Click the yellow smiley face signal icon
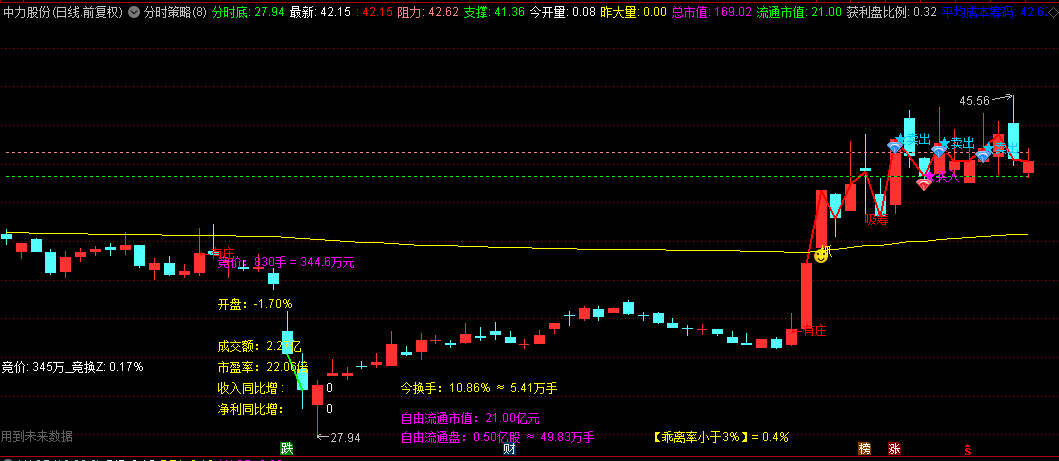Screen dimensions: 1059x461 pos(821,255)
